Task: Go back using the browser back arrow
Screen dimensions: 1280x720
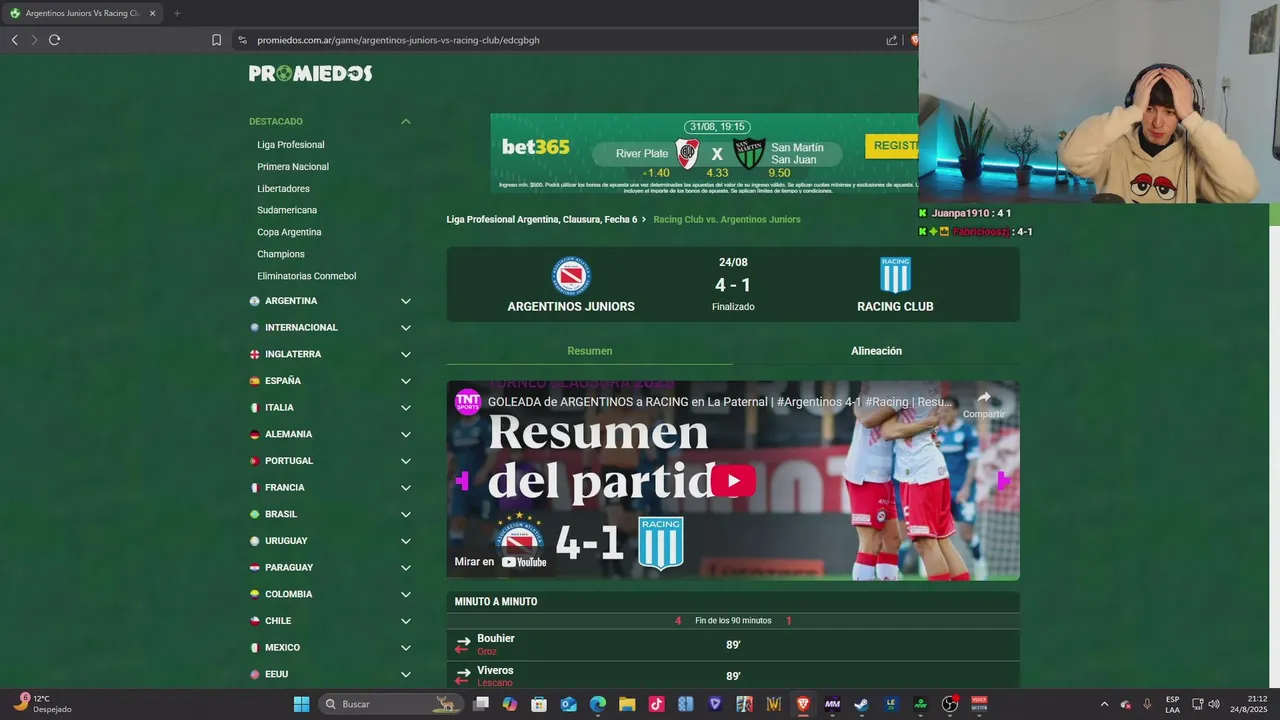Action: [x=14, y=40]
